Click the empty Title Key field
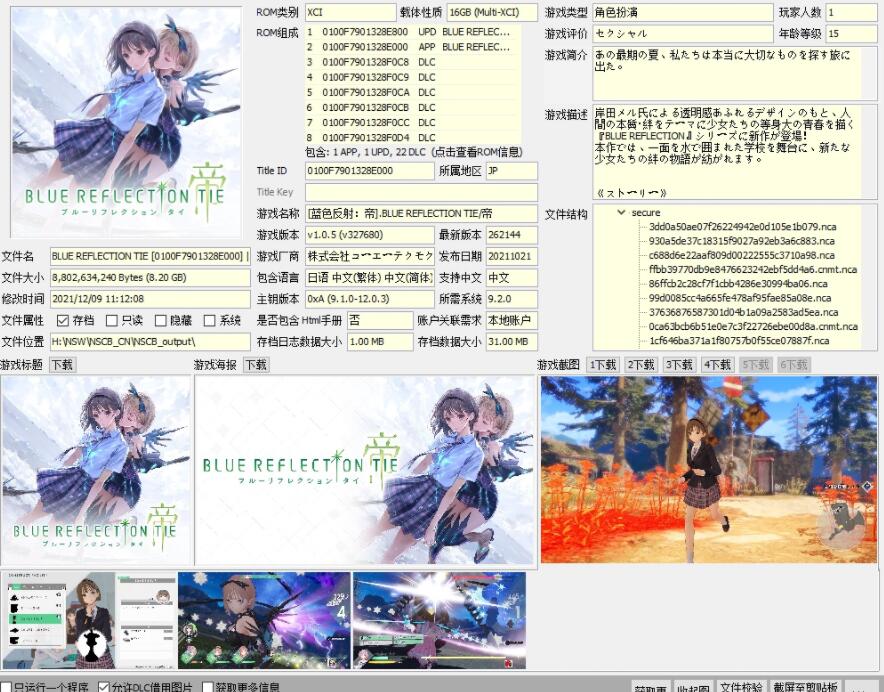 (x=421, y=192)
